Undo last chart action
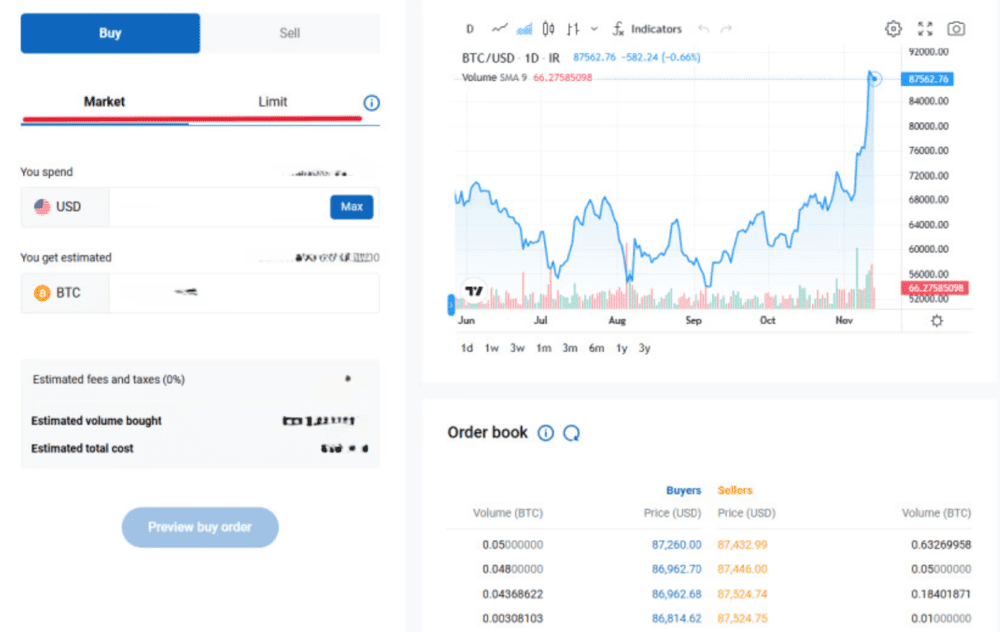 (x=703, y=29)
